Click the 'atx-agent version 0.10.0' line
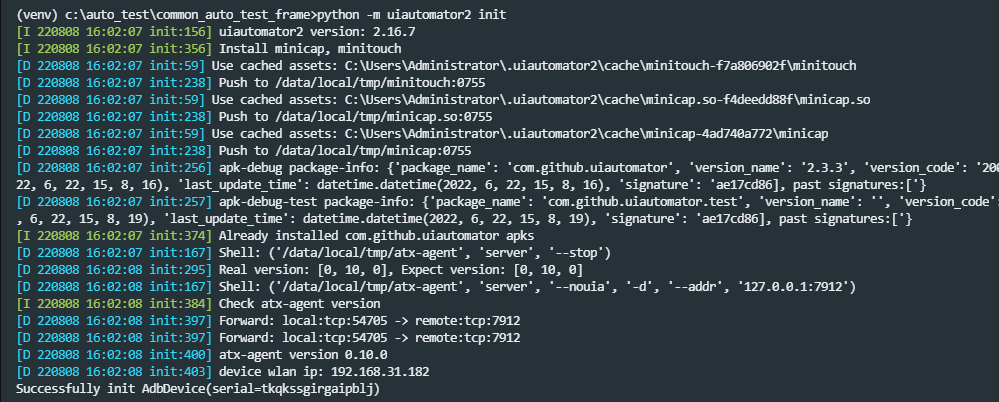 pyautogui.click(x=303, y=355)
